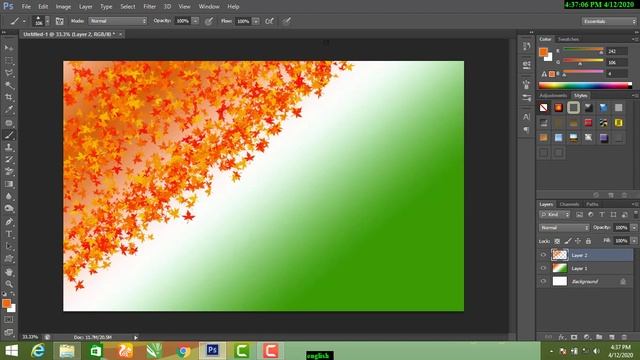Expand the layer Opacity arrow

click(x=634, y=228)
